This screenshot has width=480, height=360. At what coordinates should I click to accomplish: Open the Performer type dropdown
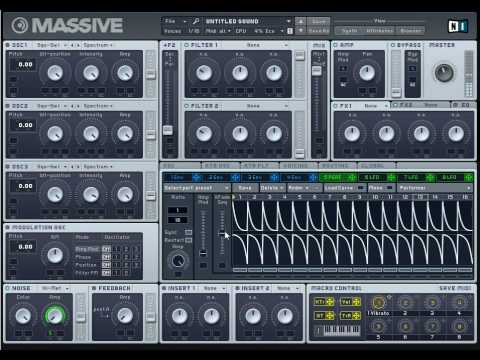435,188
